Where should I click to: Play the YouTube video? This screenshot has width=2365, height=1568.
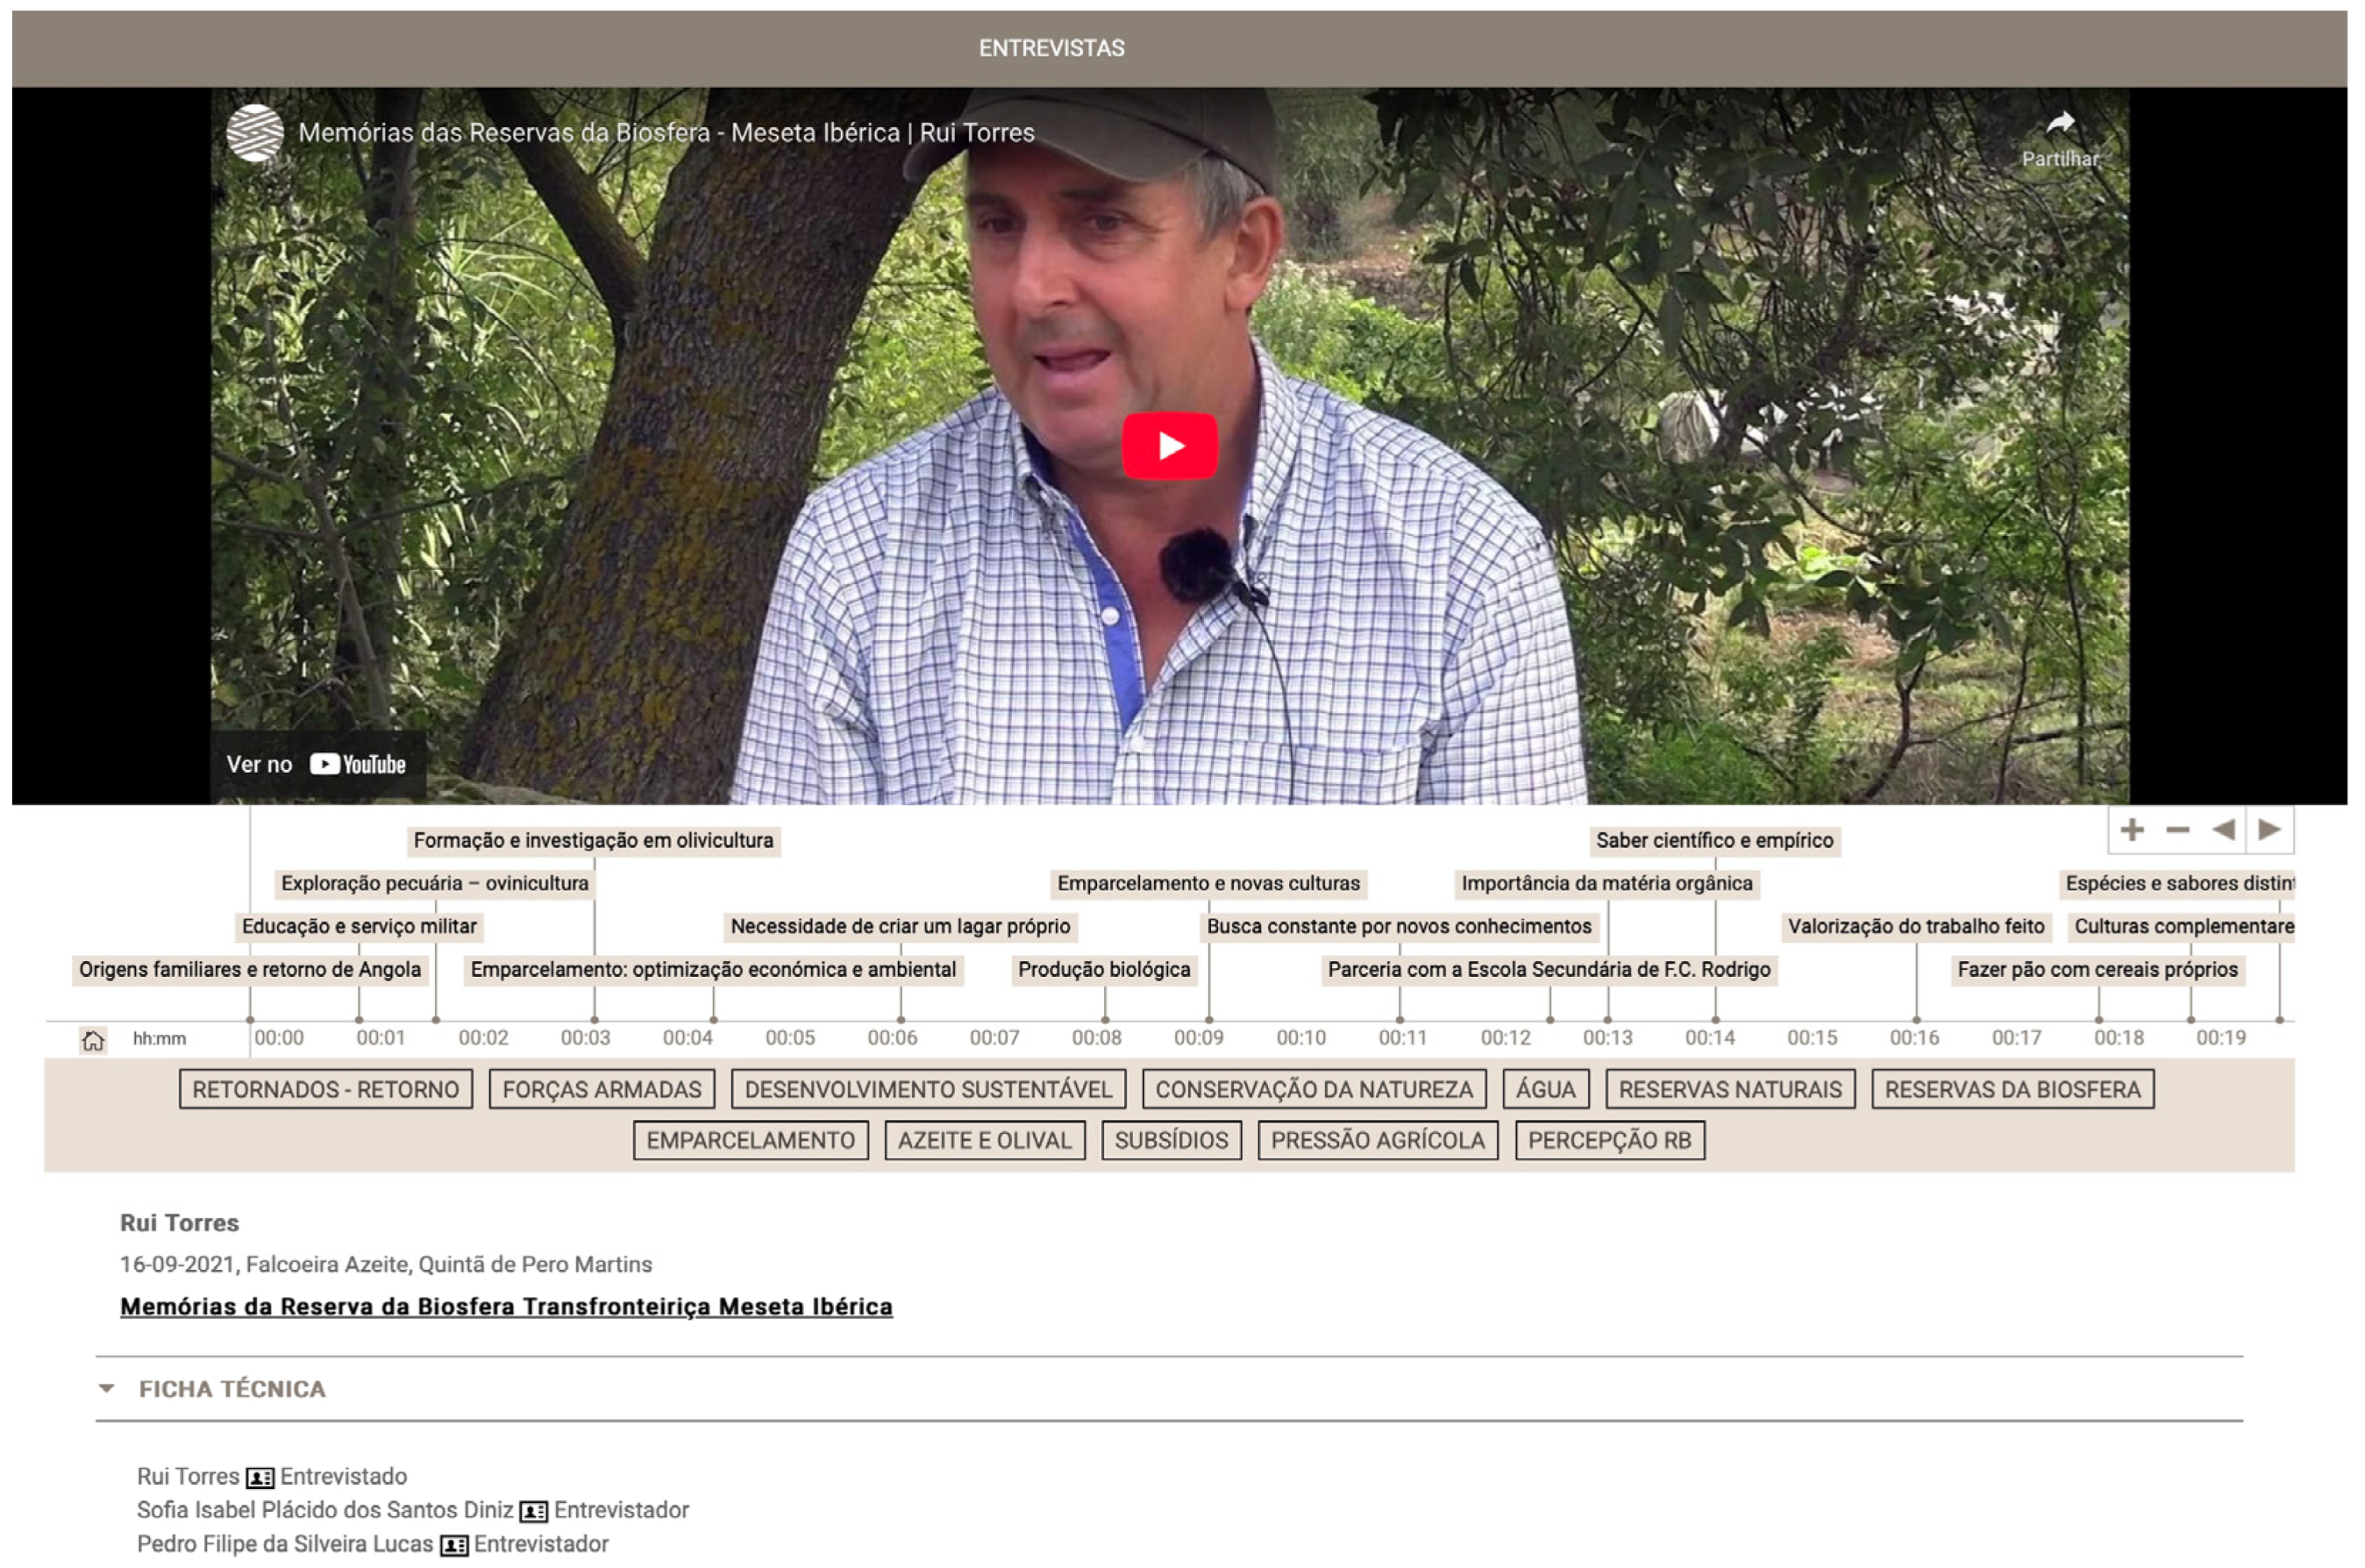click(1169, 446)
